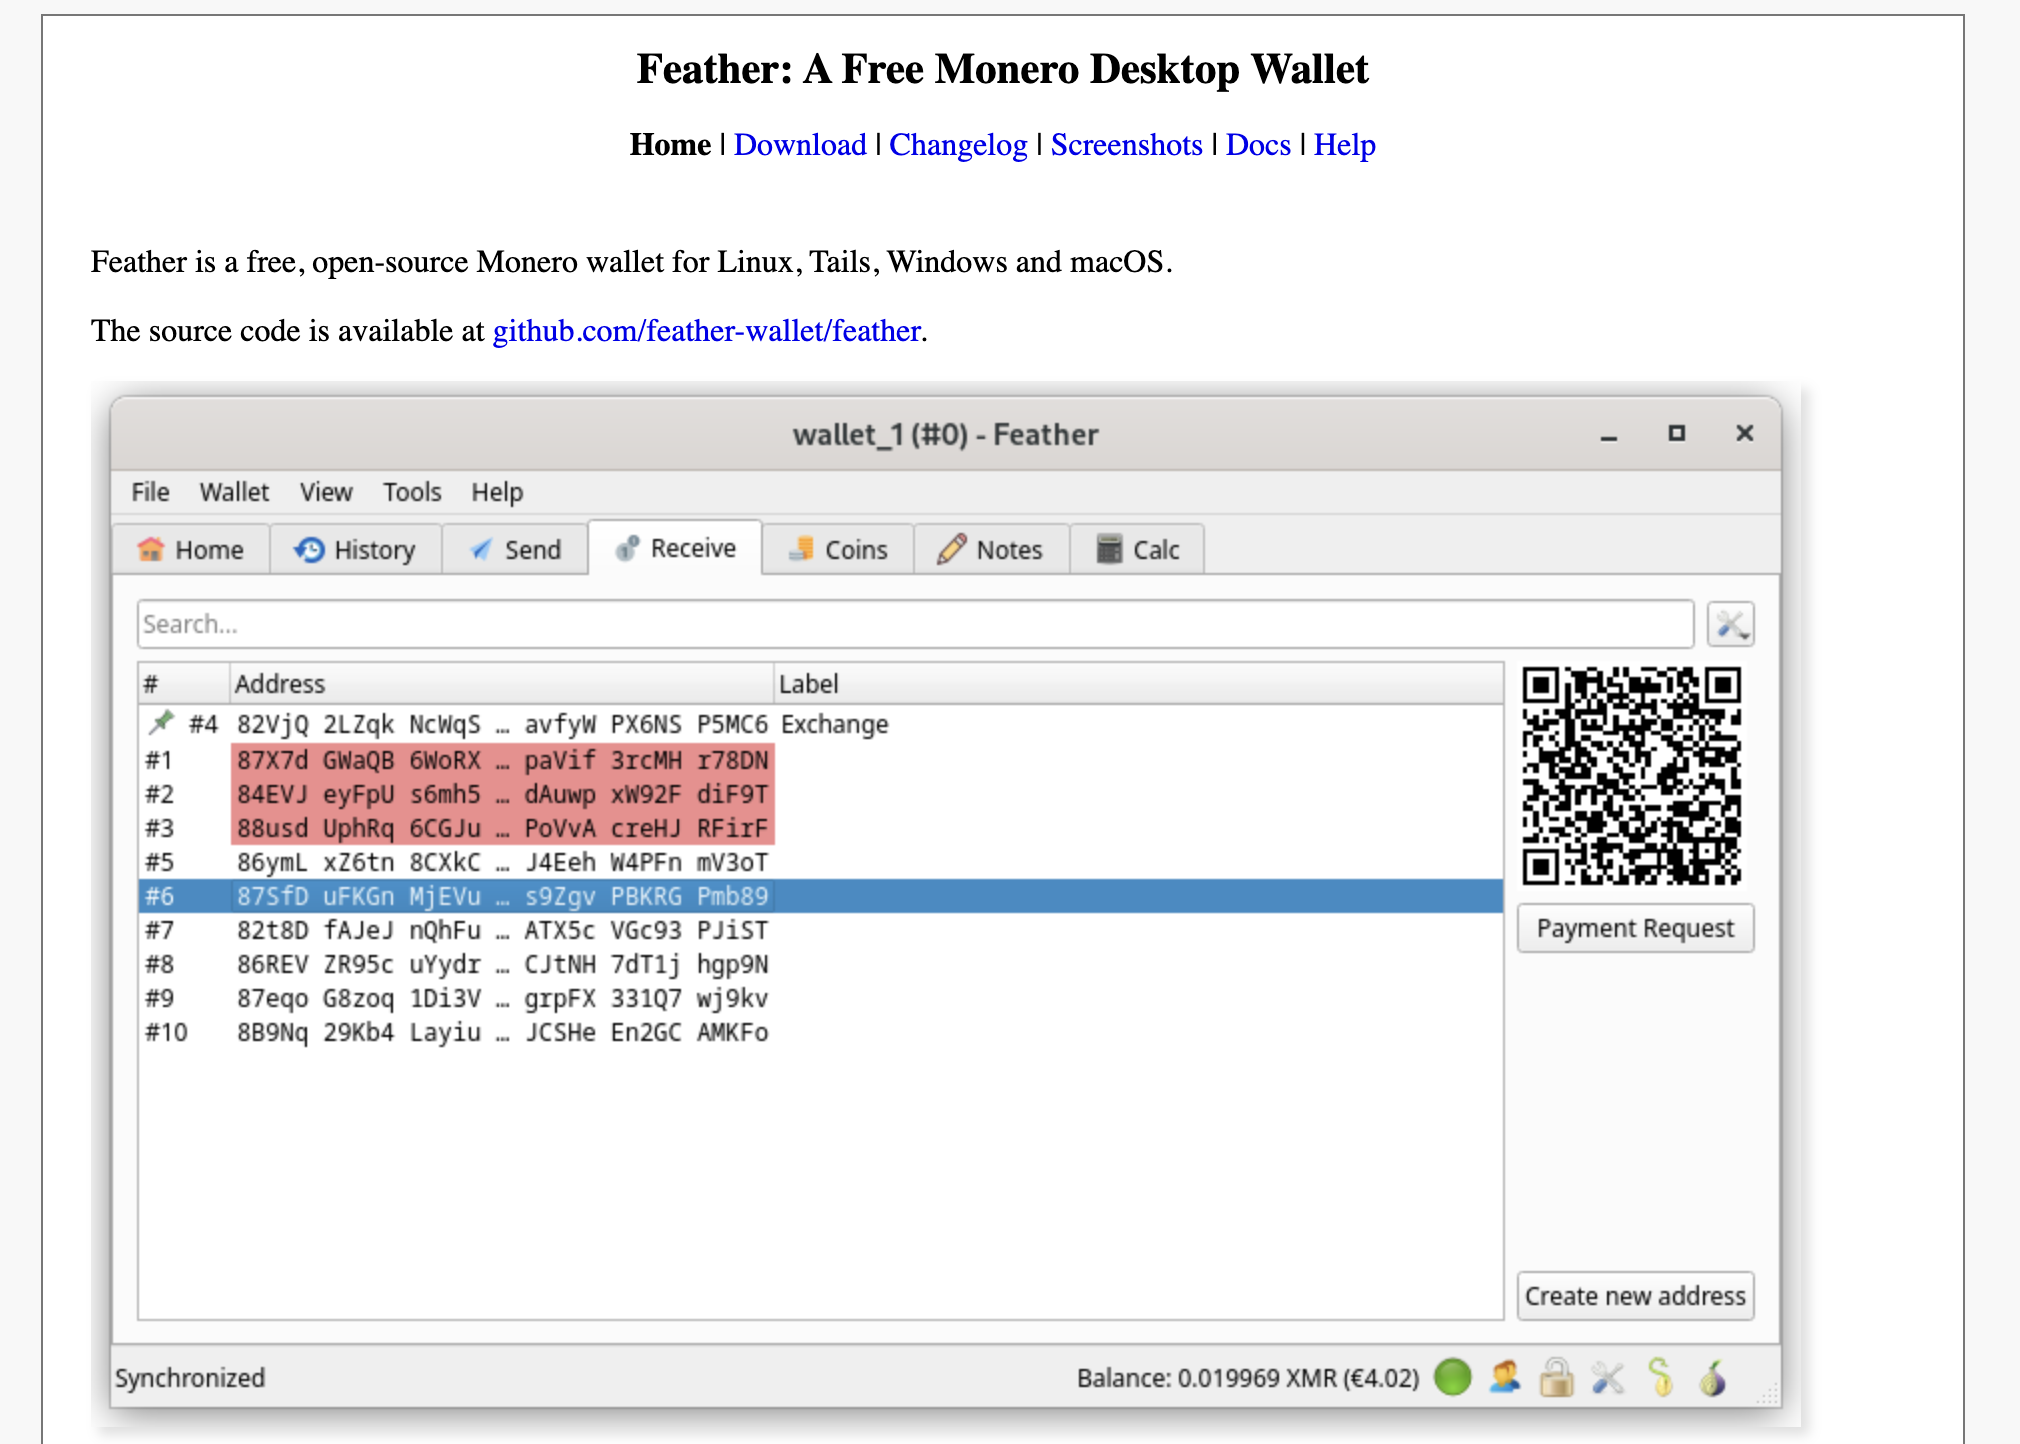This screenshot has height=1444, width=2020.
Task: Click the padlock icon in status bar
Action: [x=1556, y=1377]
